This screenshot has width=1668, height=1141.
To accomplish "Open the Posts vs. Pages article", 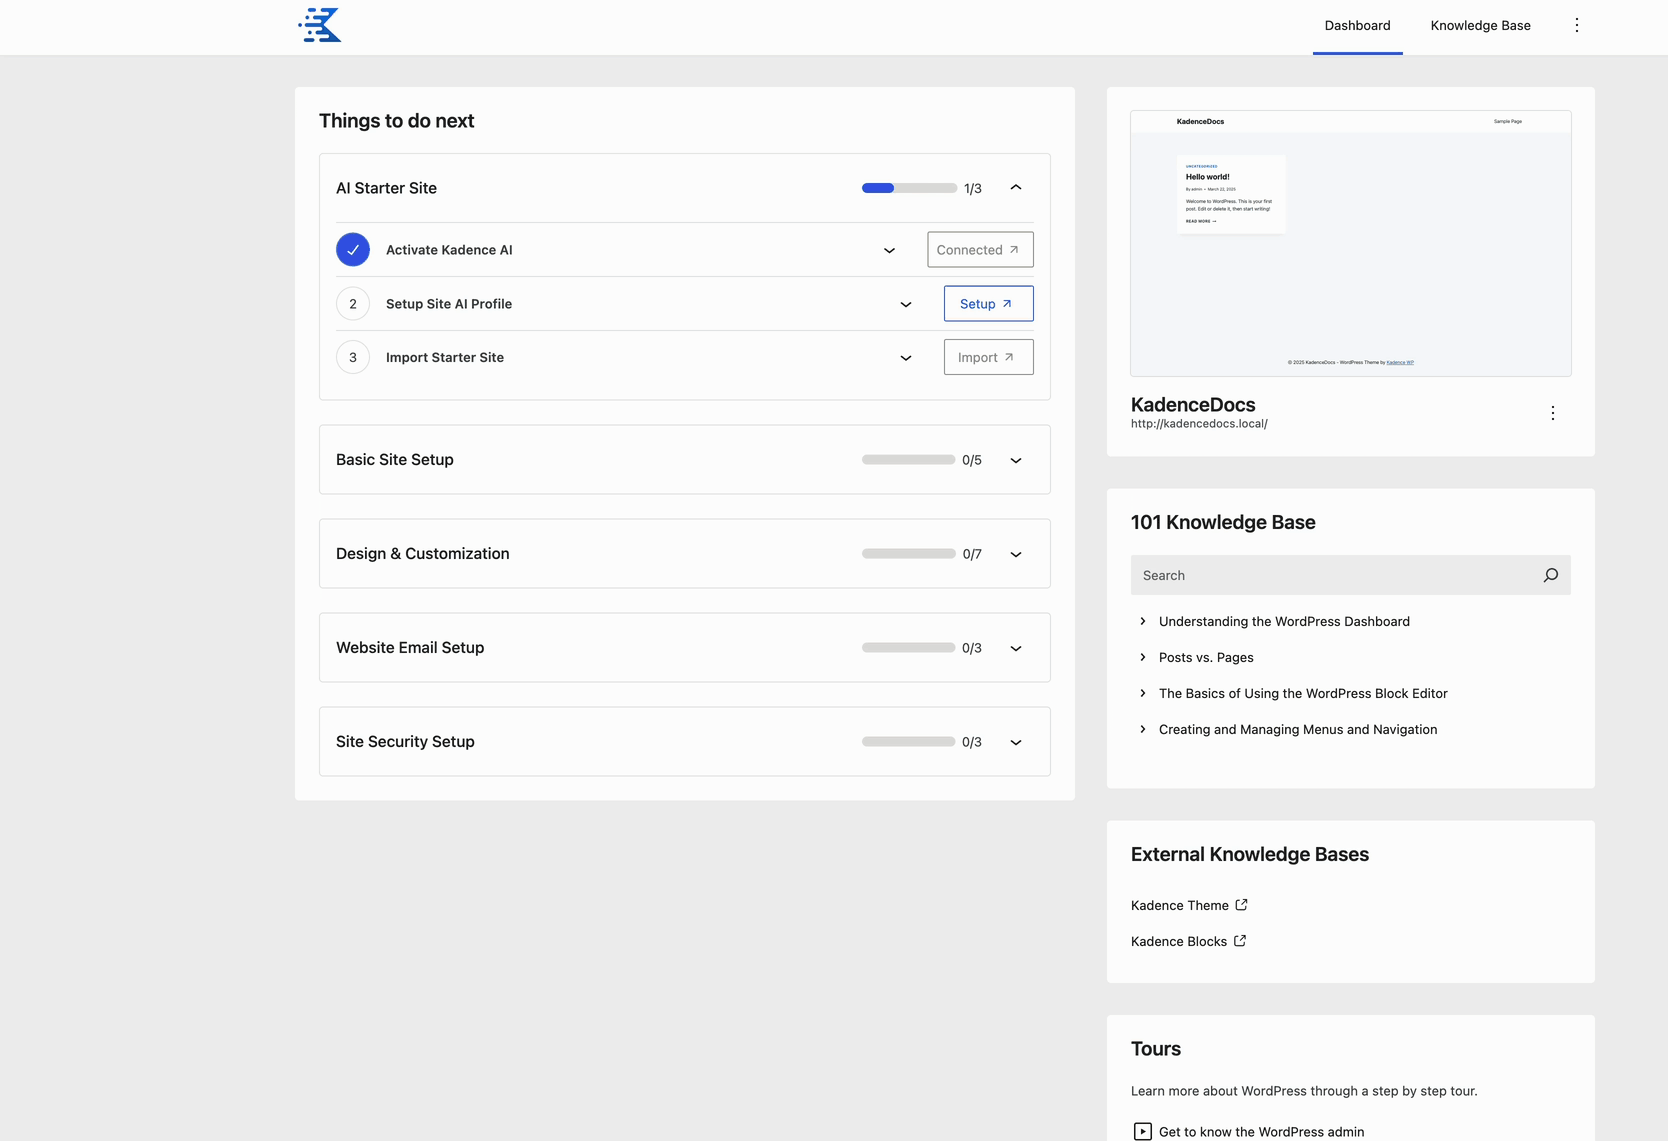I will pyautogui.click(x=1206, y=657).
